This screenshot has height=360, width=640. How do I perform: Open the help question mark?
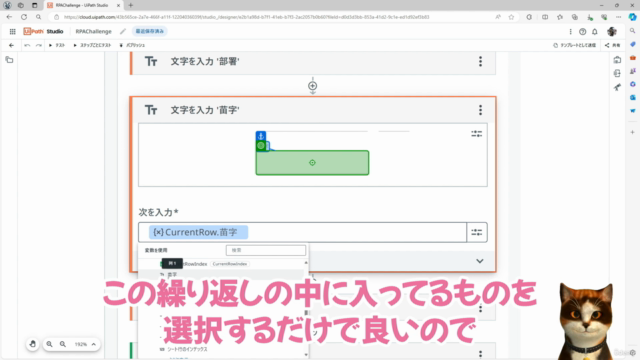[x=582, y=32]
